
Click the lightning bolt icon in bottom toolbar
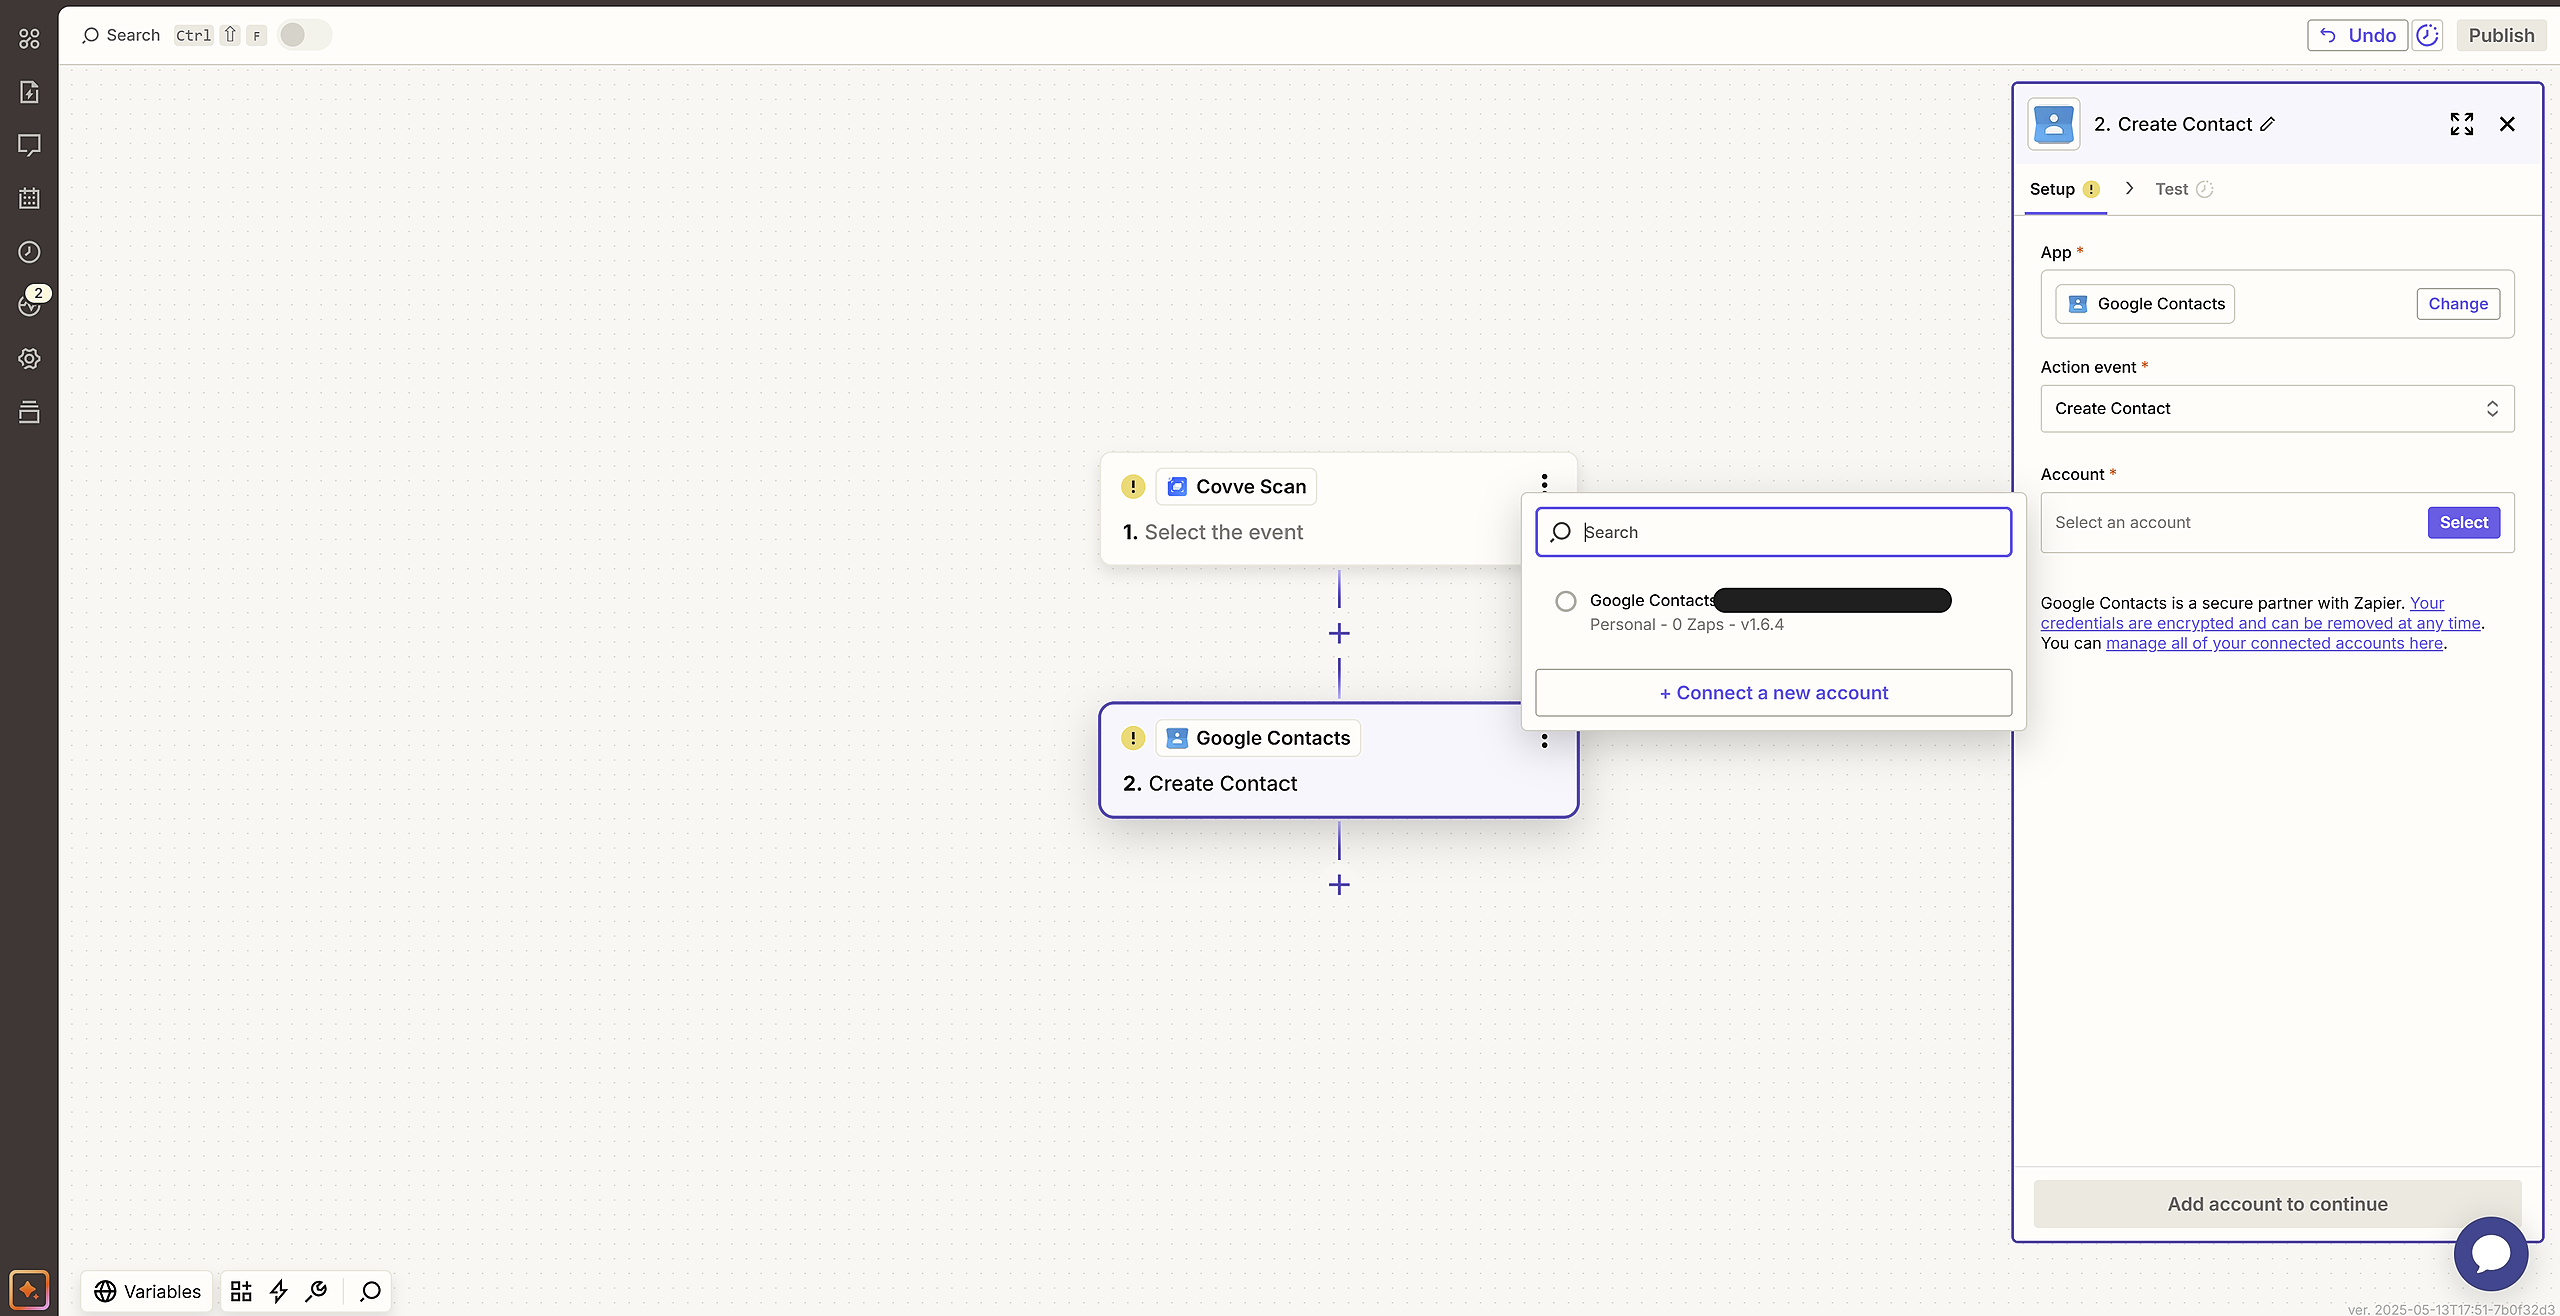(279, 1291)
